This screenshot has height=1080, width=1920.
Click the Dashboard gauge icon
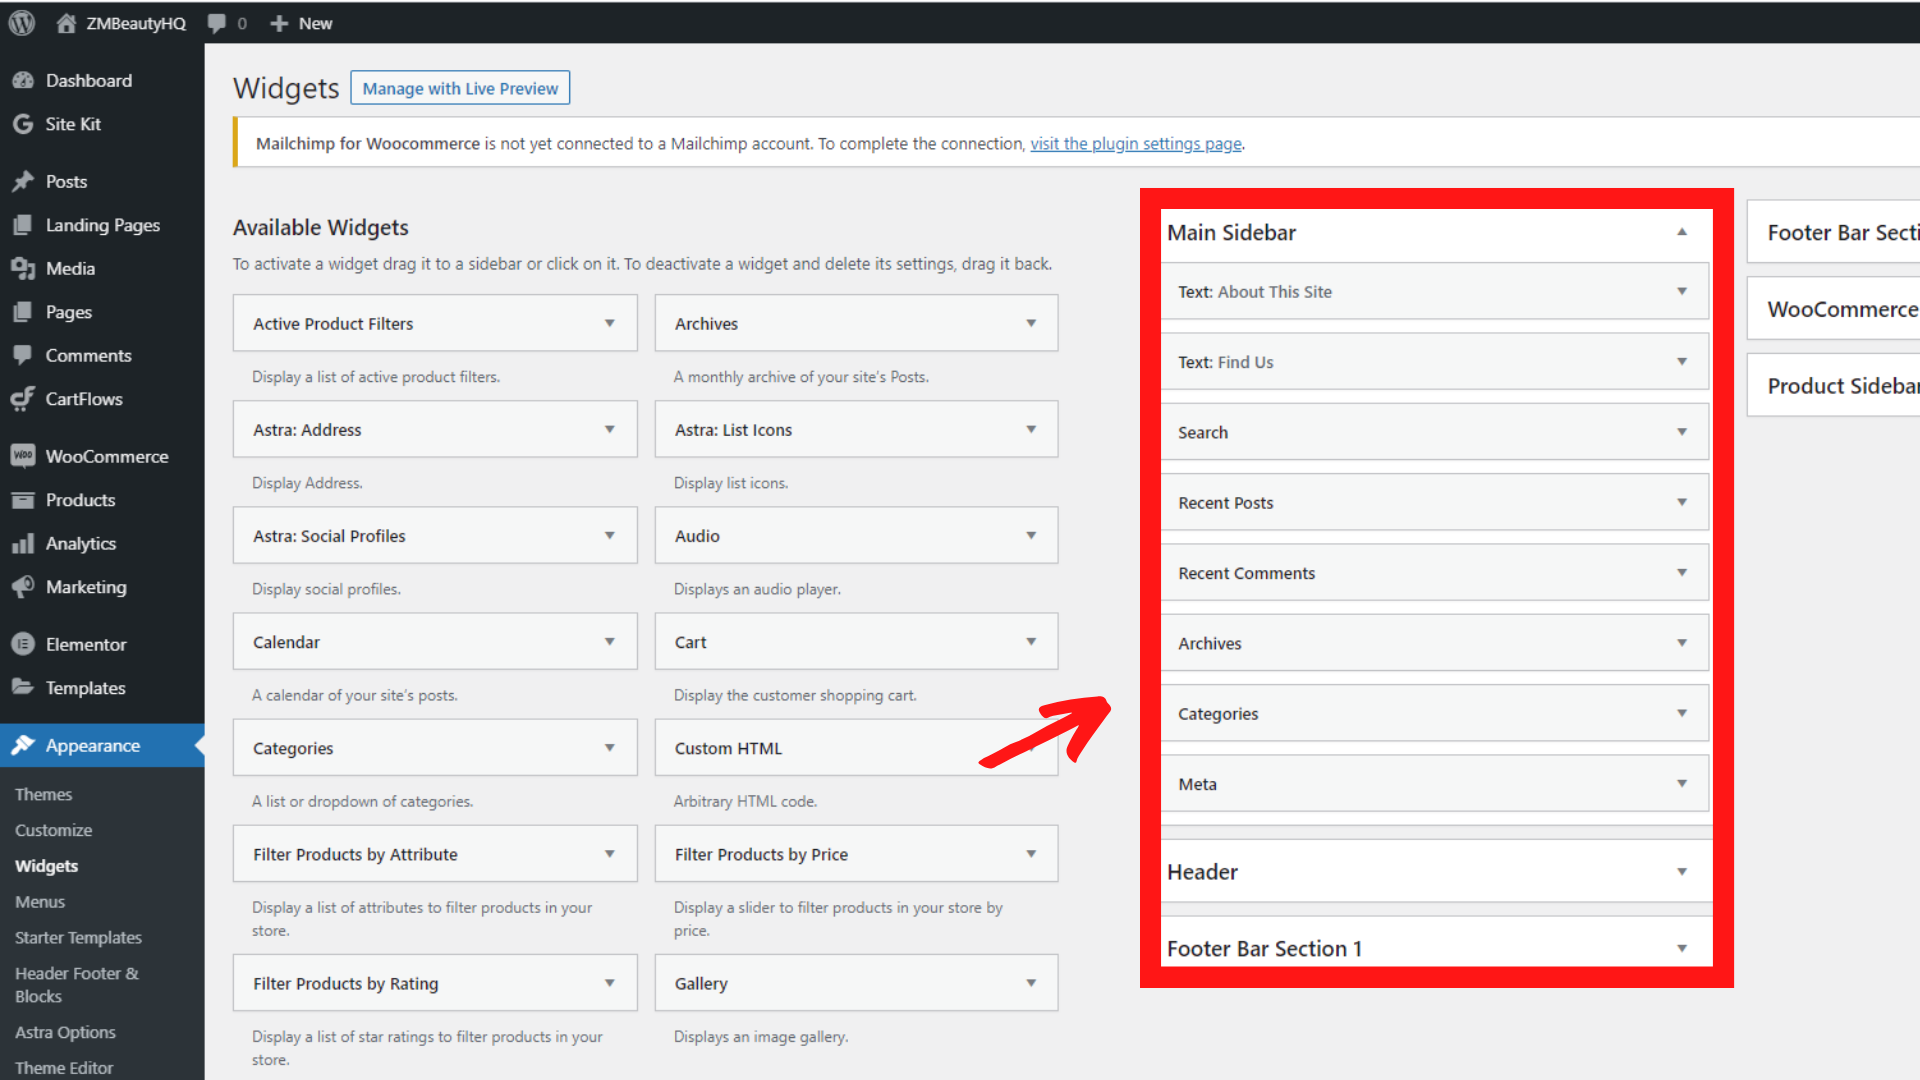(23, 80)
